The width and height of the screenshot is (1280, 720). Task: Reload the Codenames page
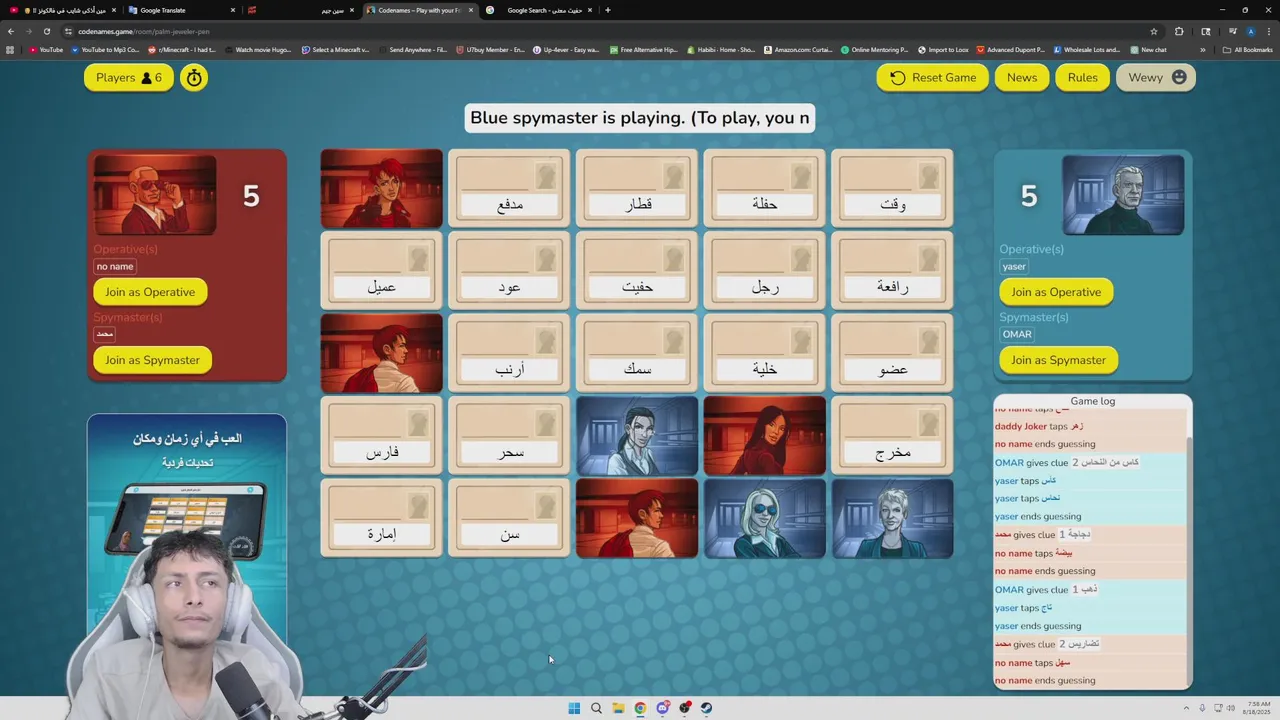pos(46,31)
